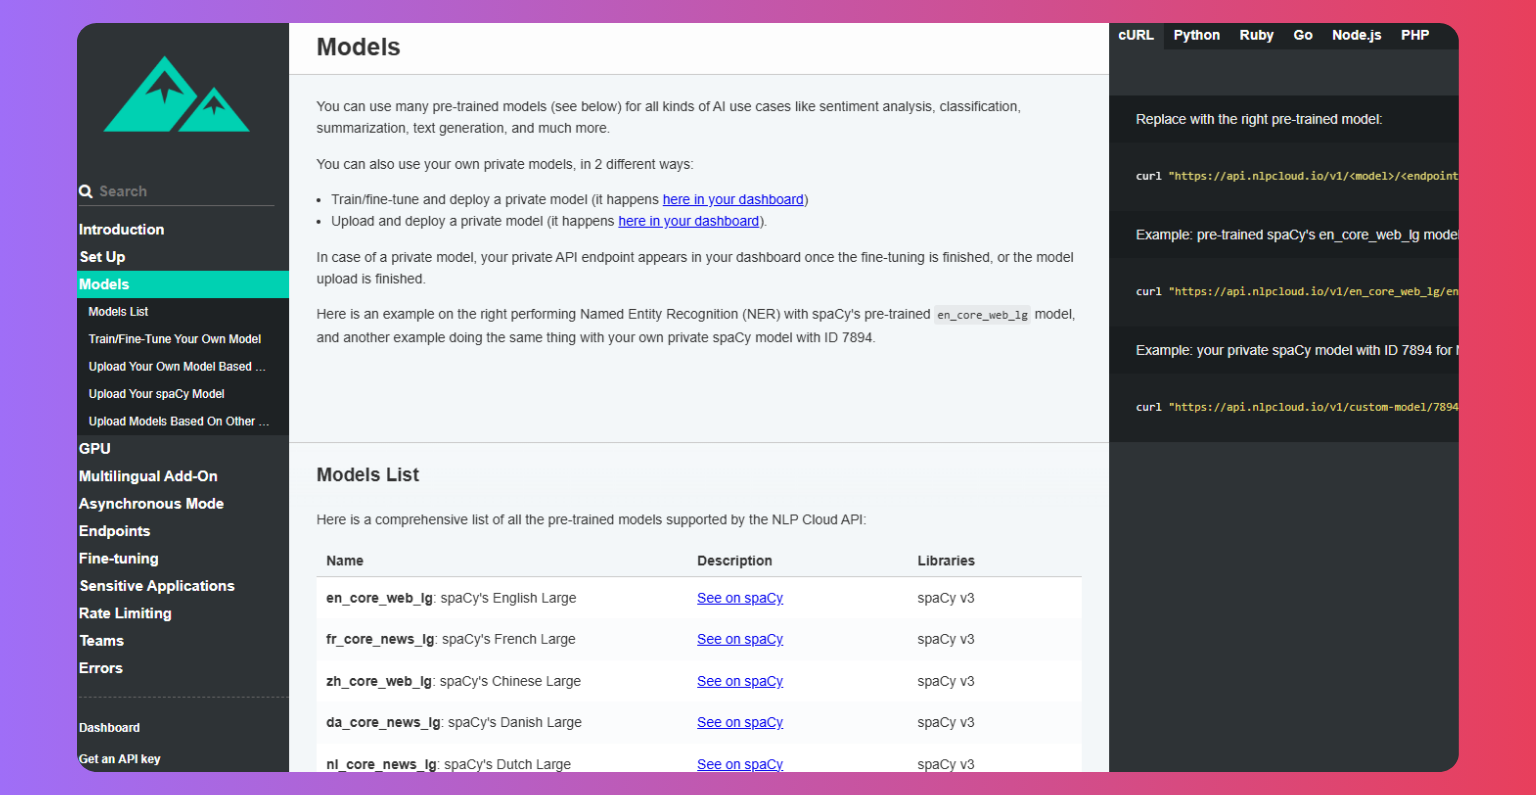Screen dimensions: 1536x795
Task: Click the Name column header
Action: click(x=345, y=561)
